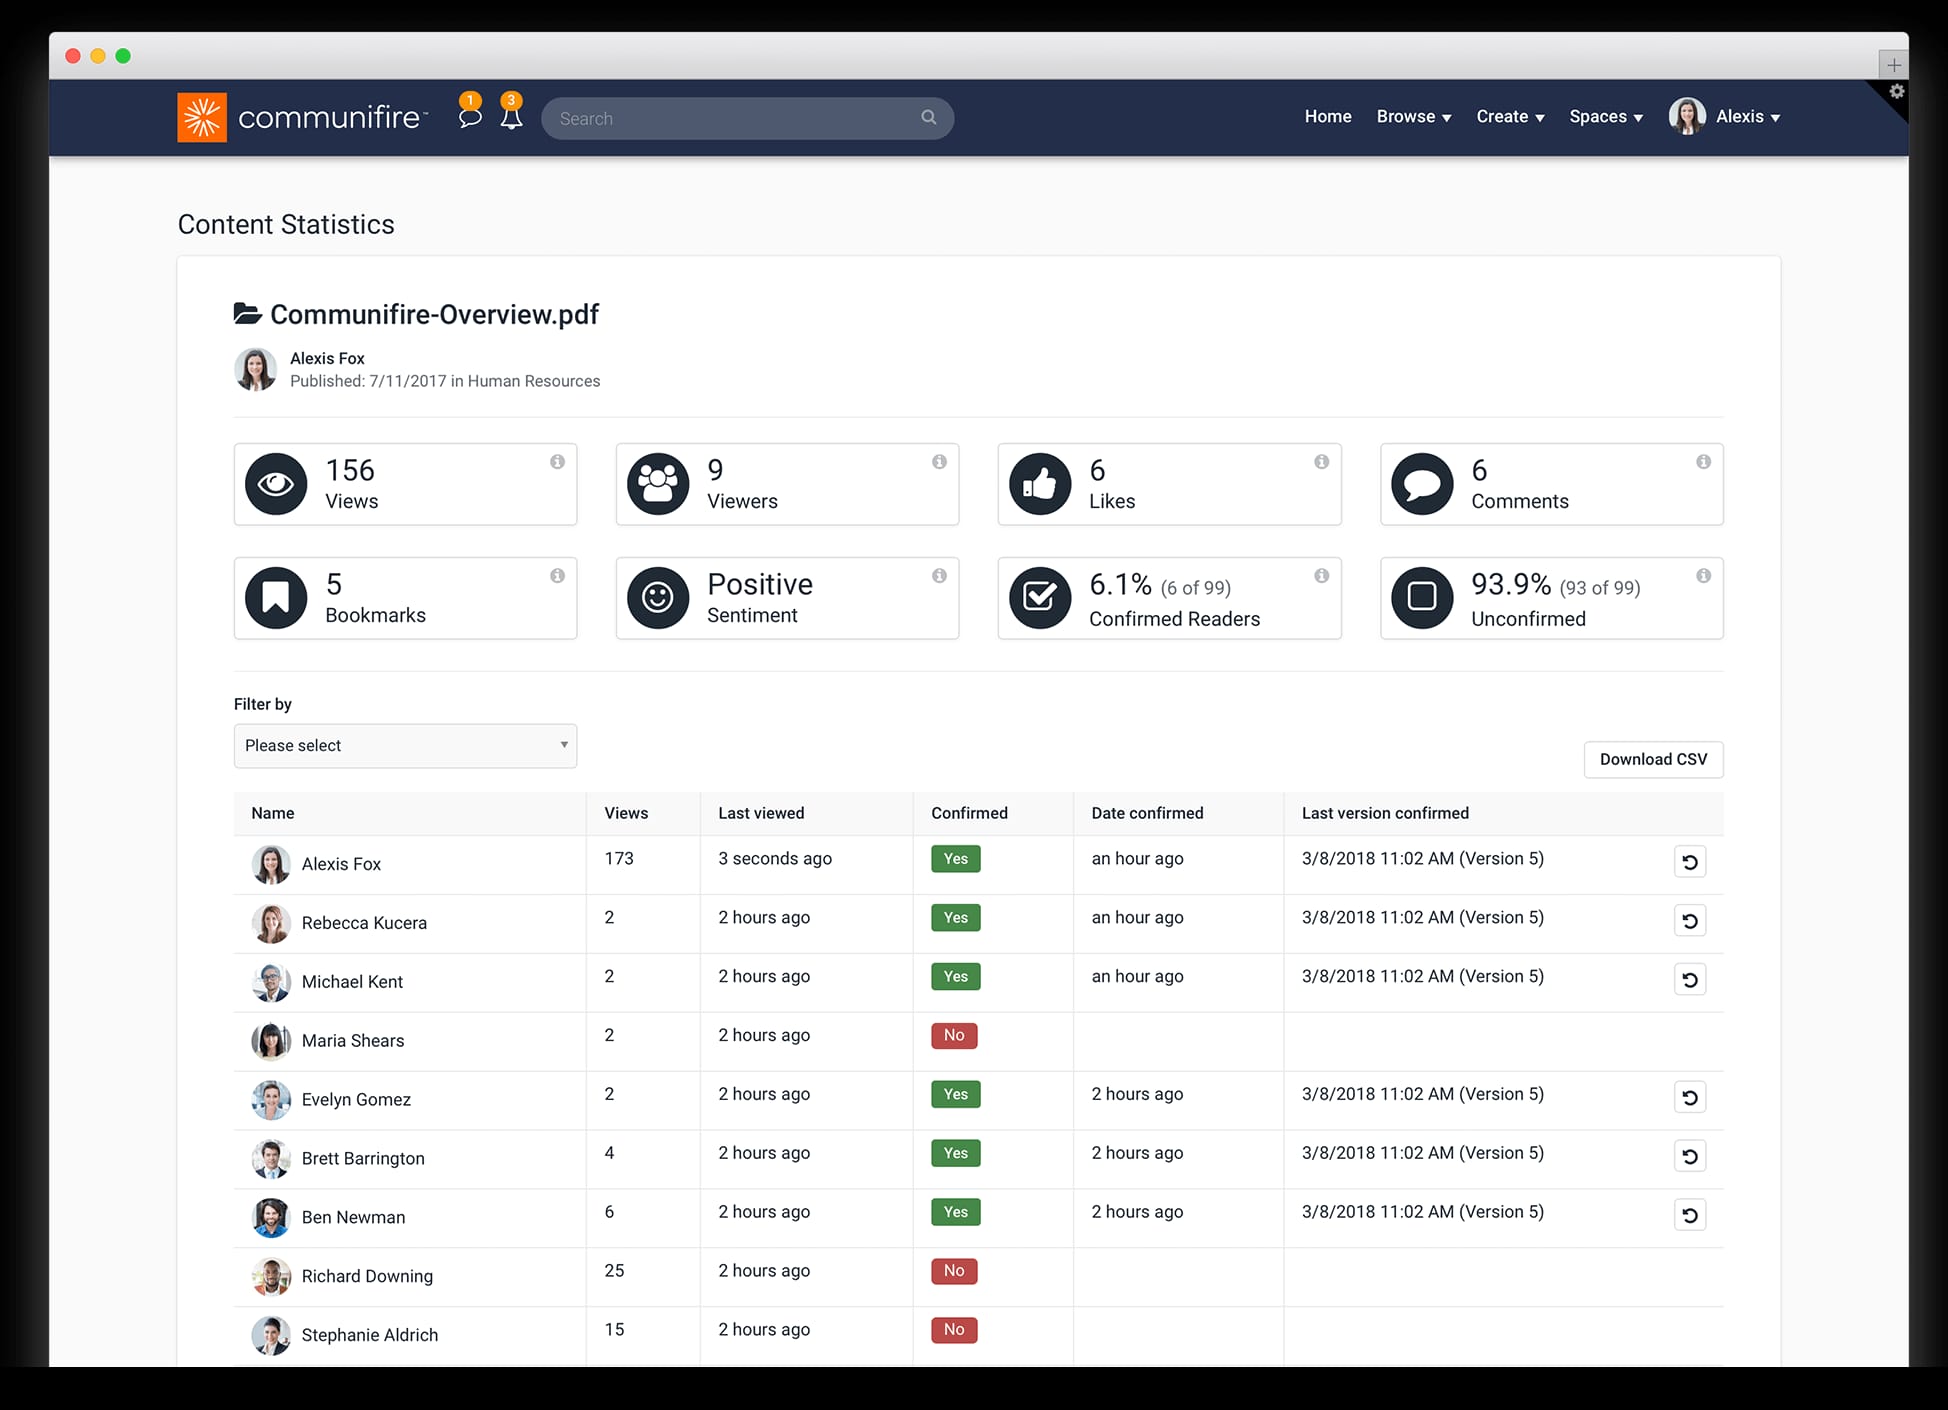Image resolution: width=1948 pixels, height=1410 pixels.
Task: Open the messages chat bubble icon
Action: click(x=469, y=117)
